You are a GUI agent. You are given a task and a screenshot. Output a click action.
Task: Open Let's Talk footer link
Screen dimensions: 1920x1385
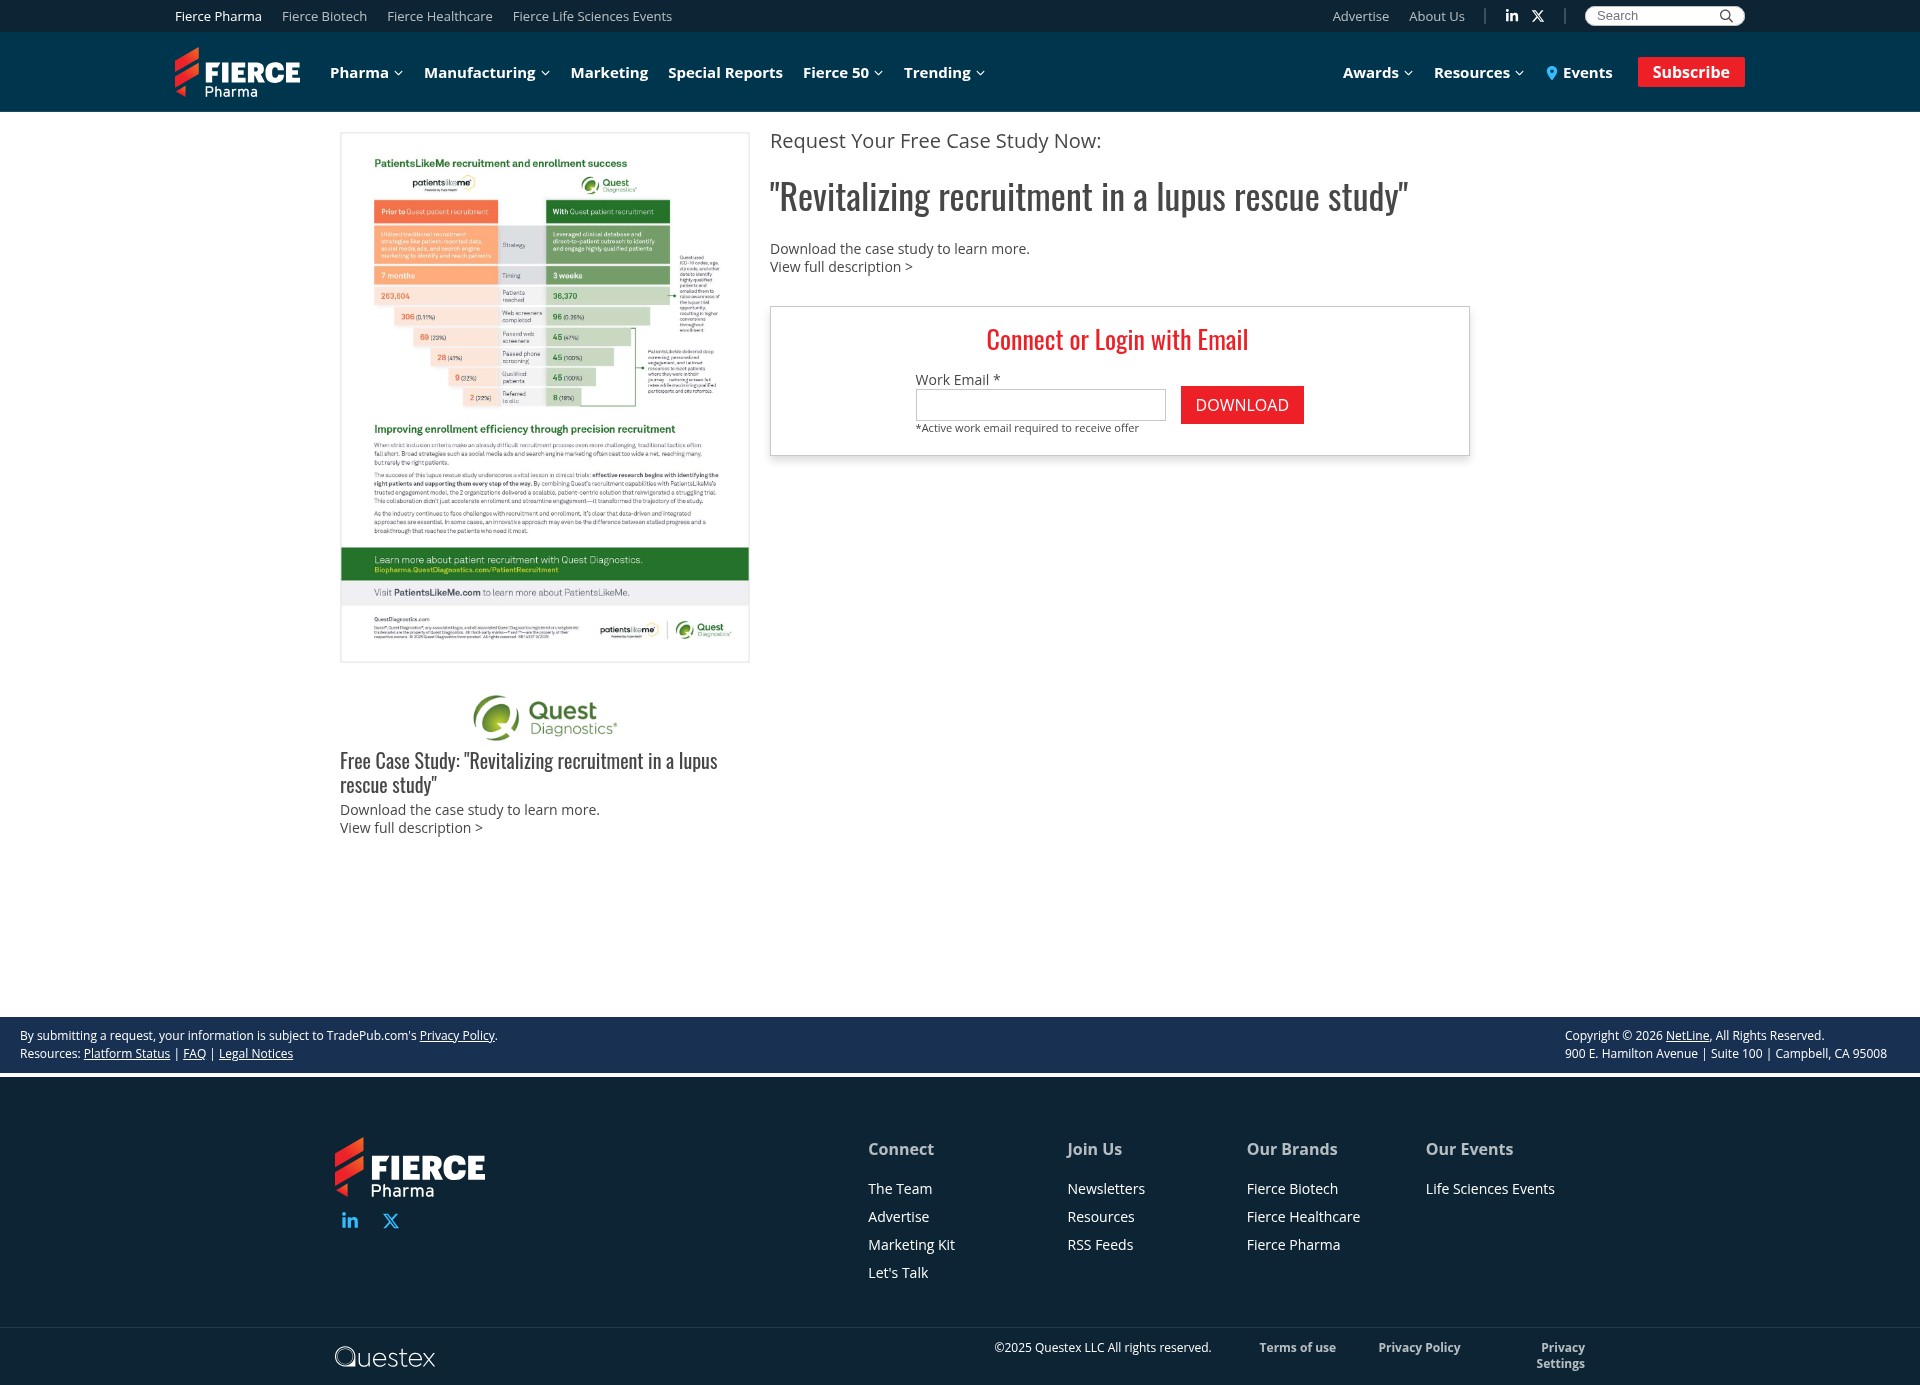pos(898,1273)
